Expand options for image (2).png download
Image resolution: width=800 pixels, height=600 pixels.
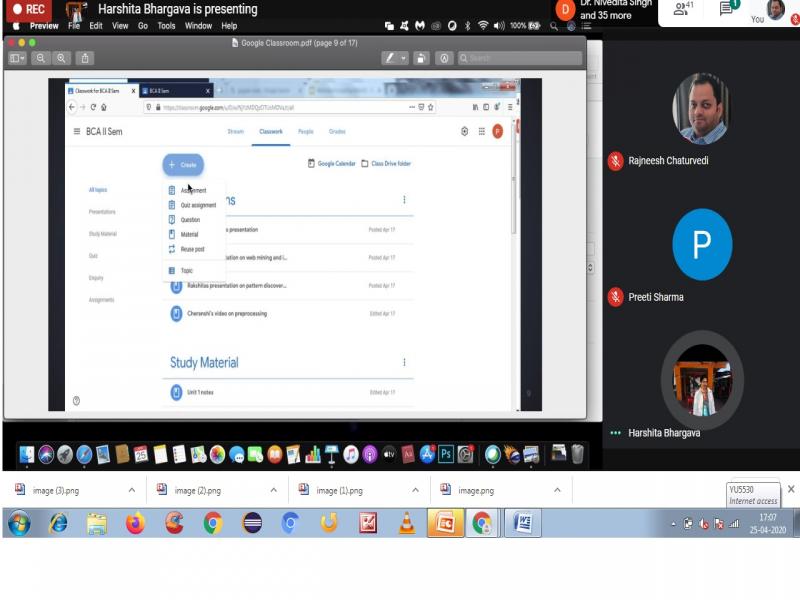[x=273, y=490]
